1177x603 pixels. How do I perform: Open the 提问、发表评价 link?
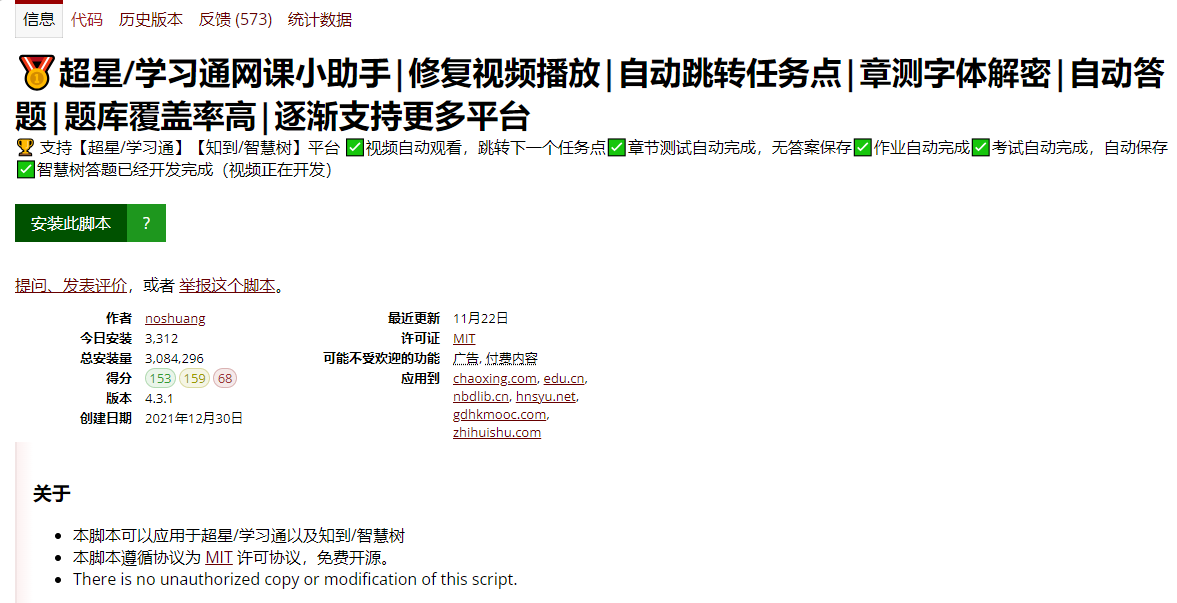click(x=66, y=284)
